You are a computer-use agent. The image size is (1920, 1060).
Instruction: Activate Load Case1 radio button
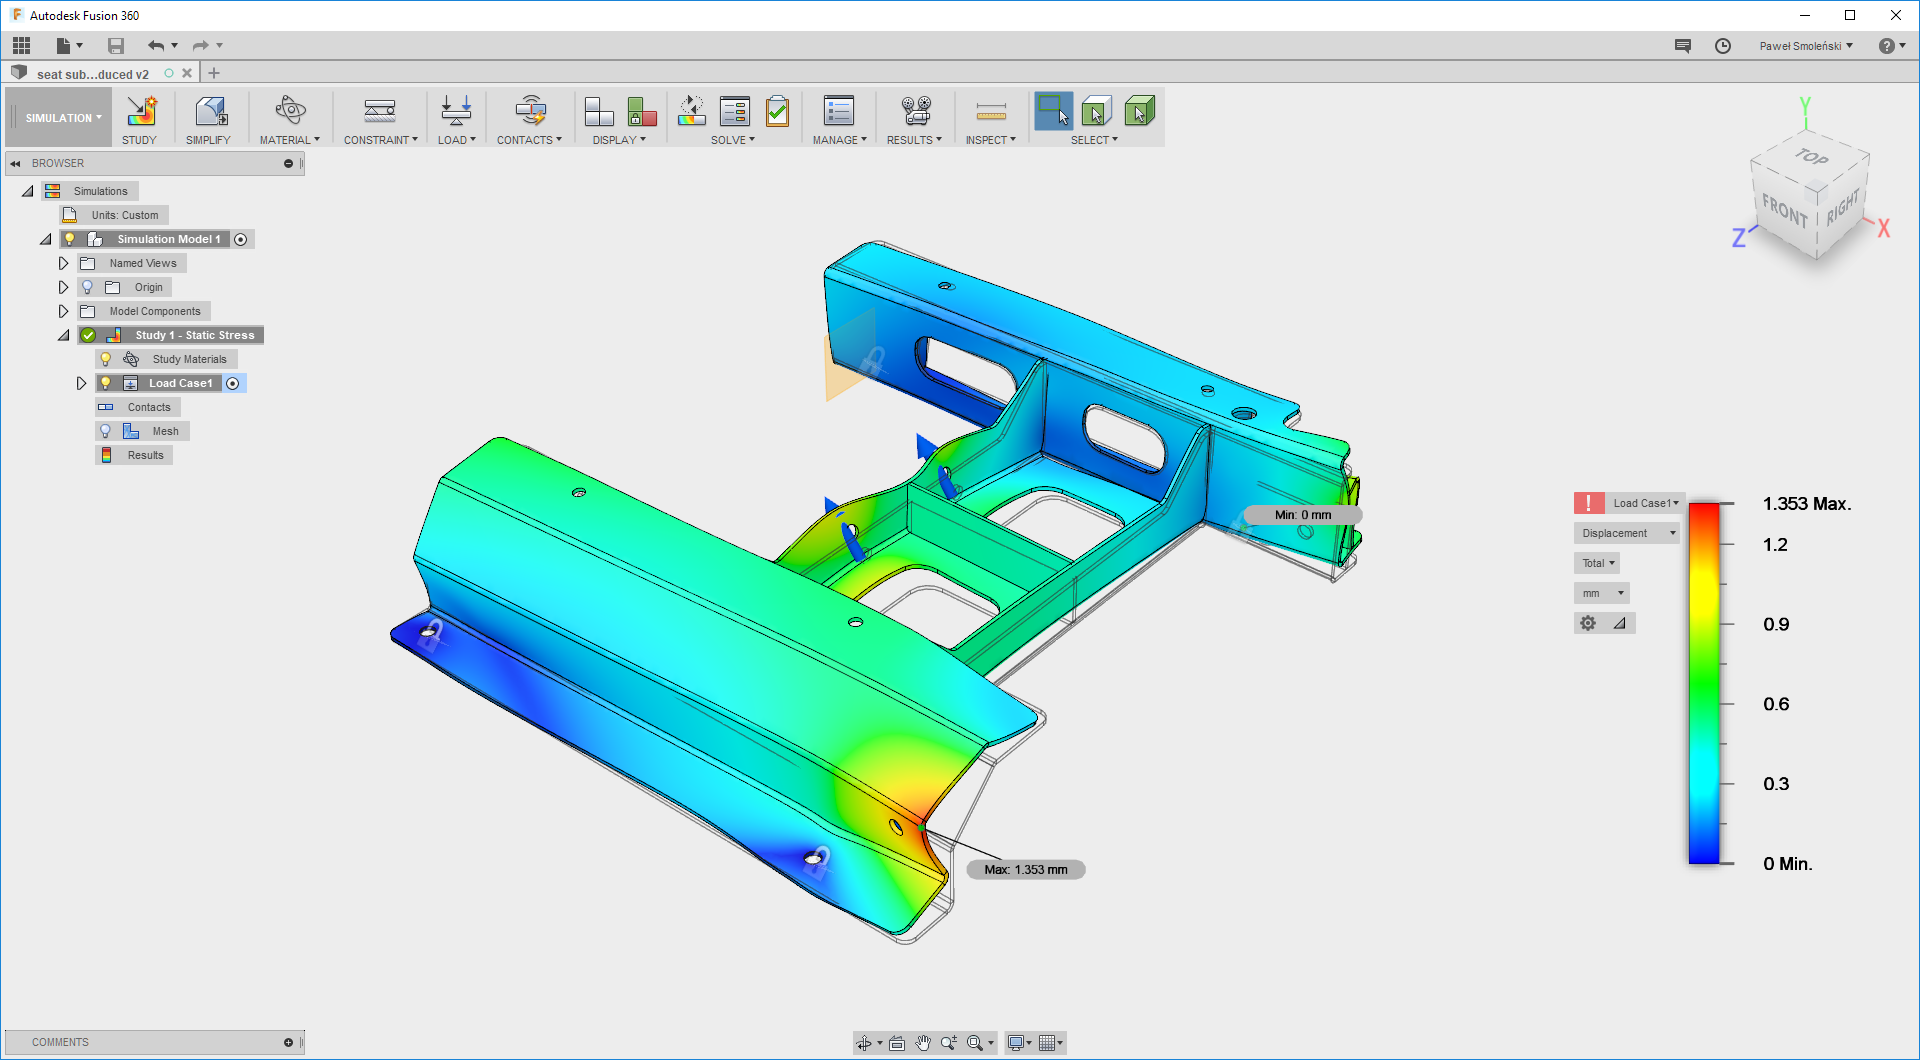[x=233, y=383]
